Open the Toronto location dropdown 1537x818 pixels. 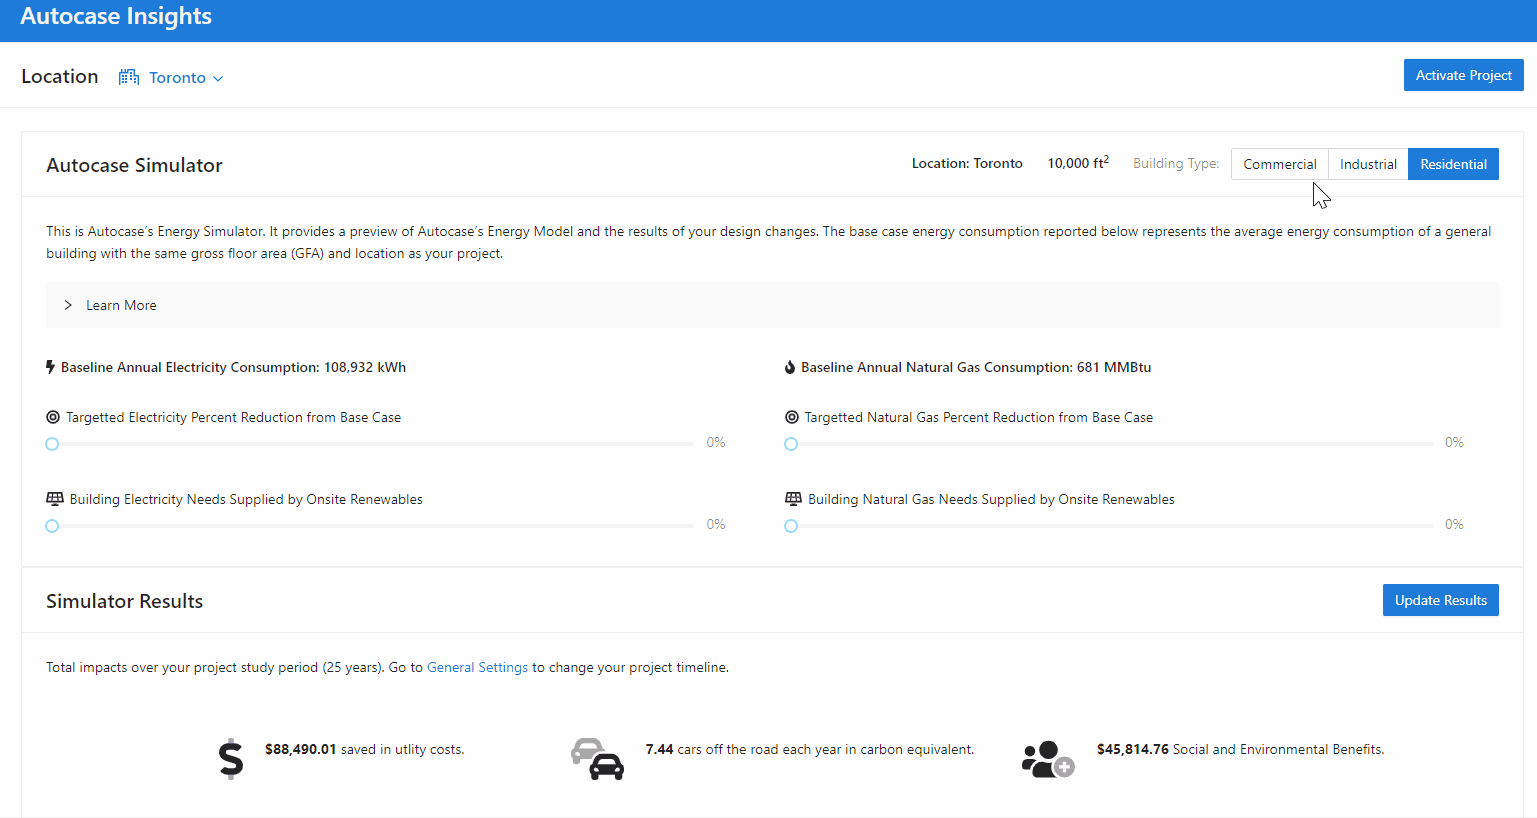pos(186,78)
